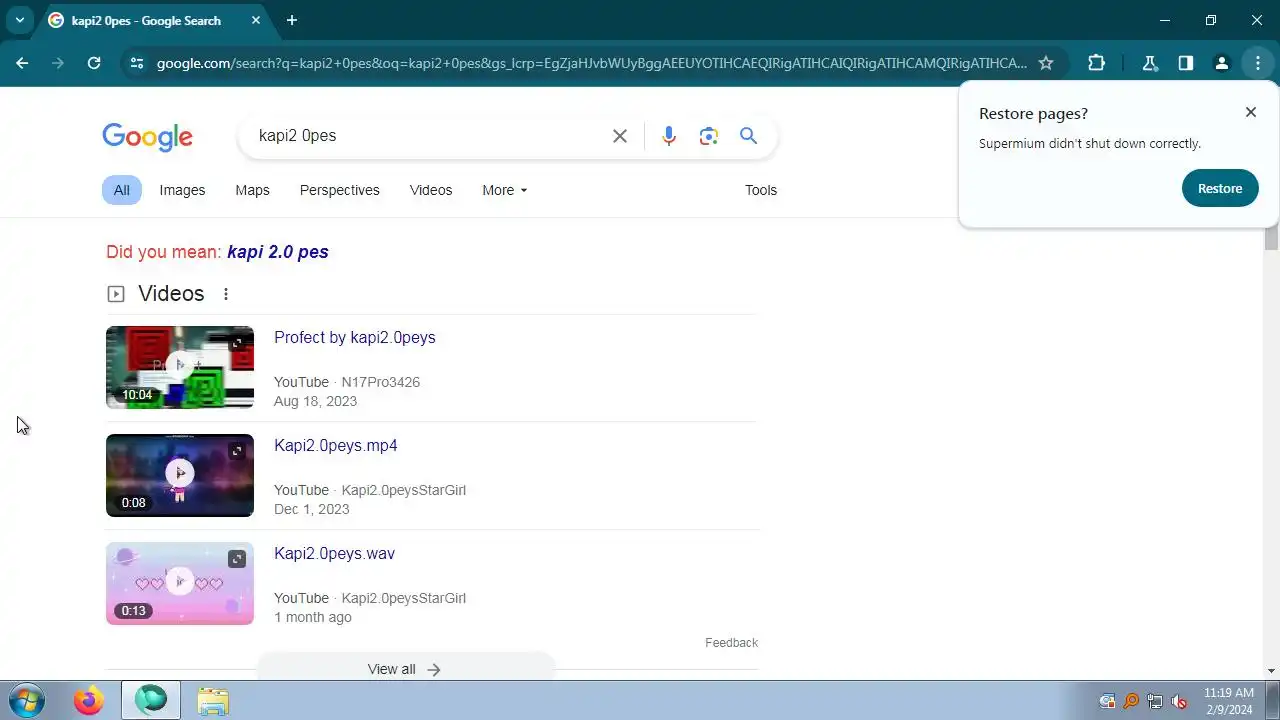
Task: Play the 0:08 video thumbnail
Action: click(180, 475)
